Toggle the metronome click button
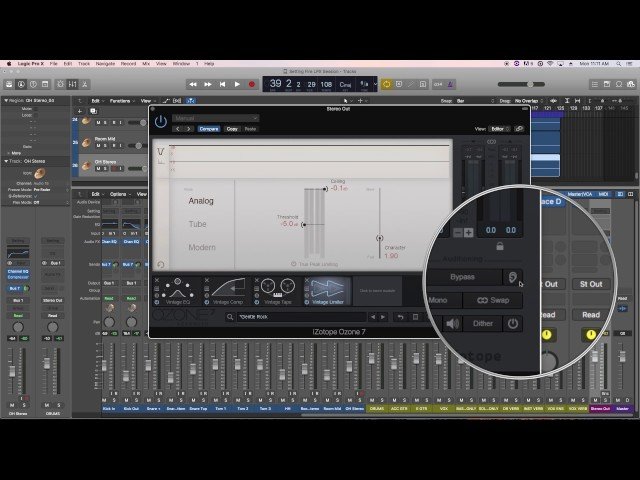 [450, 84]
